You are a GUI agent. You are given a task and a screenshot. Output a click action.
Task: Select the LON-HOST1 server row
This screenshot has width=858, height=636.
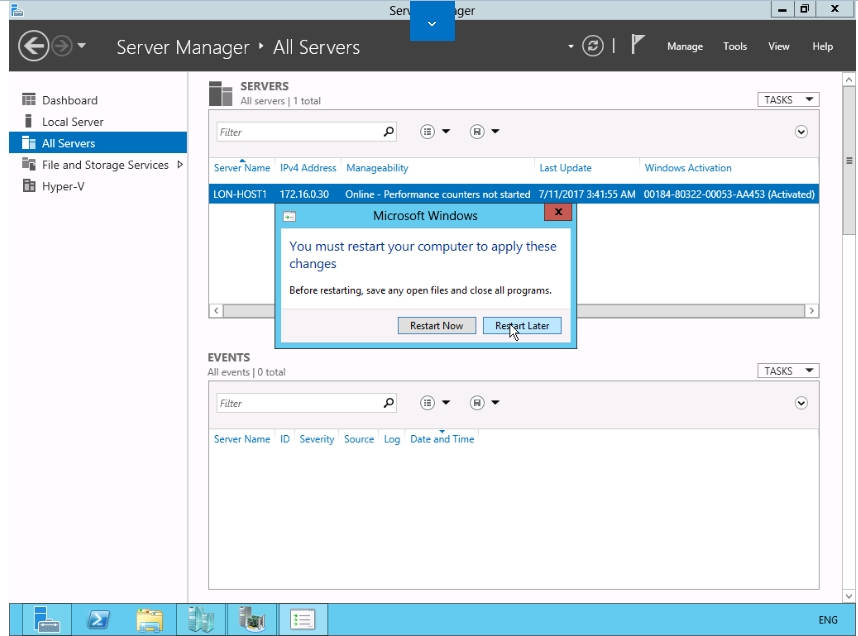click(x=513, y=194)
